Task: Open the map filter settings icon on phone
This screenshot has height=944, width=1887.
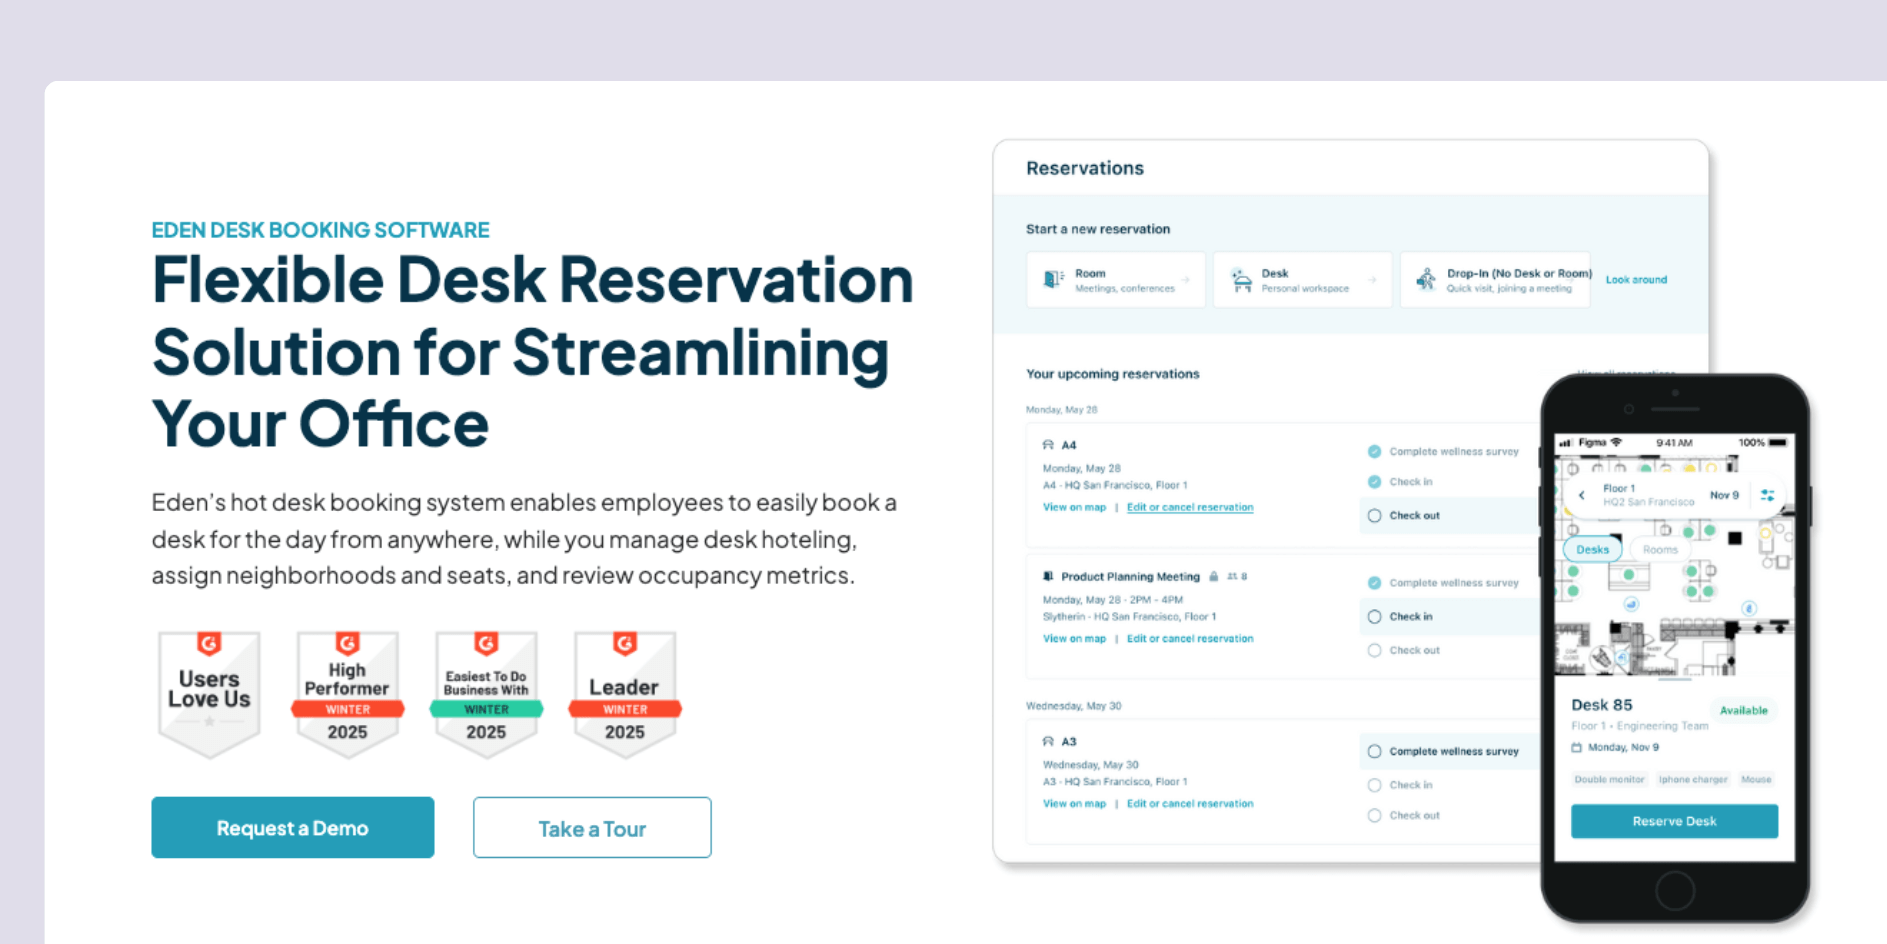Action: 1768,495
